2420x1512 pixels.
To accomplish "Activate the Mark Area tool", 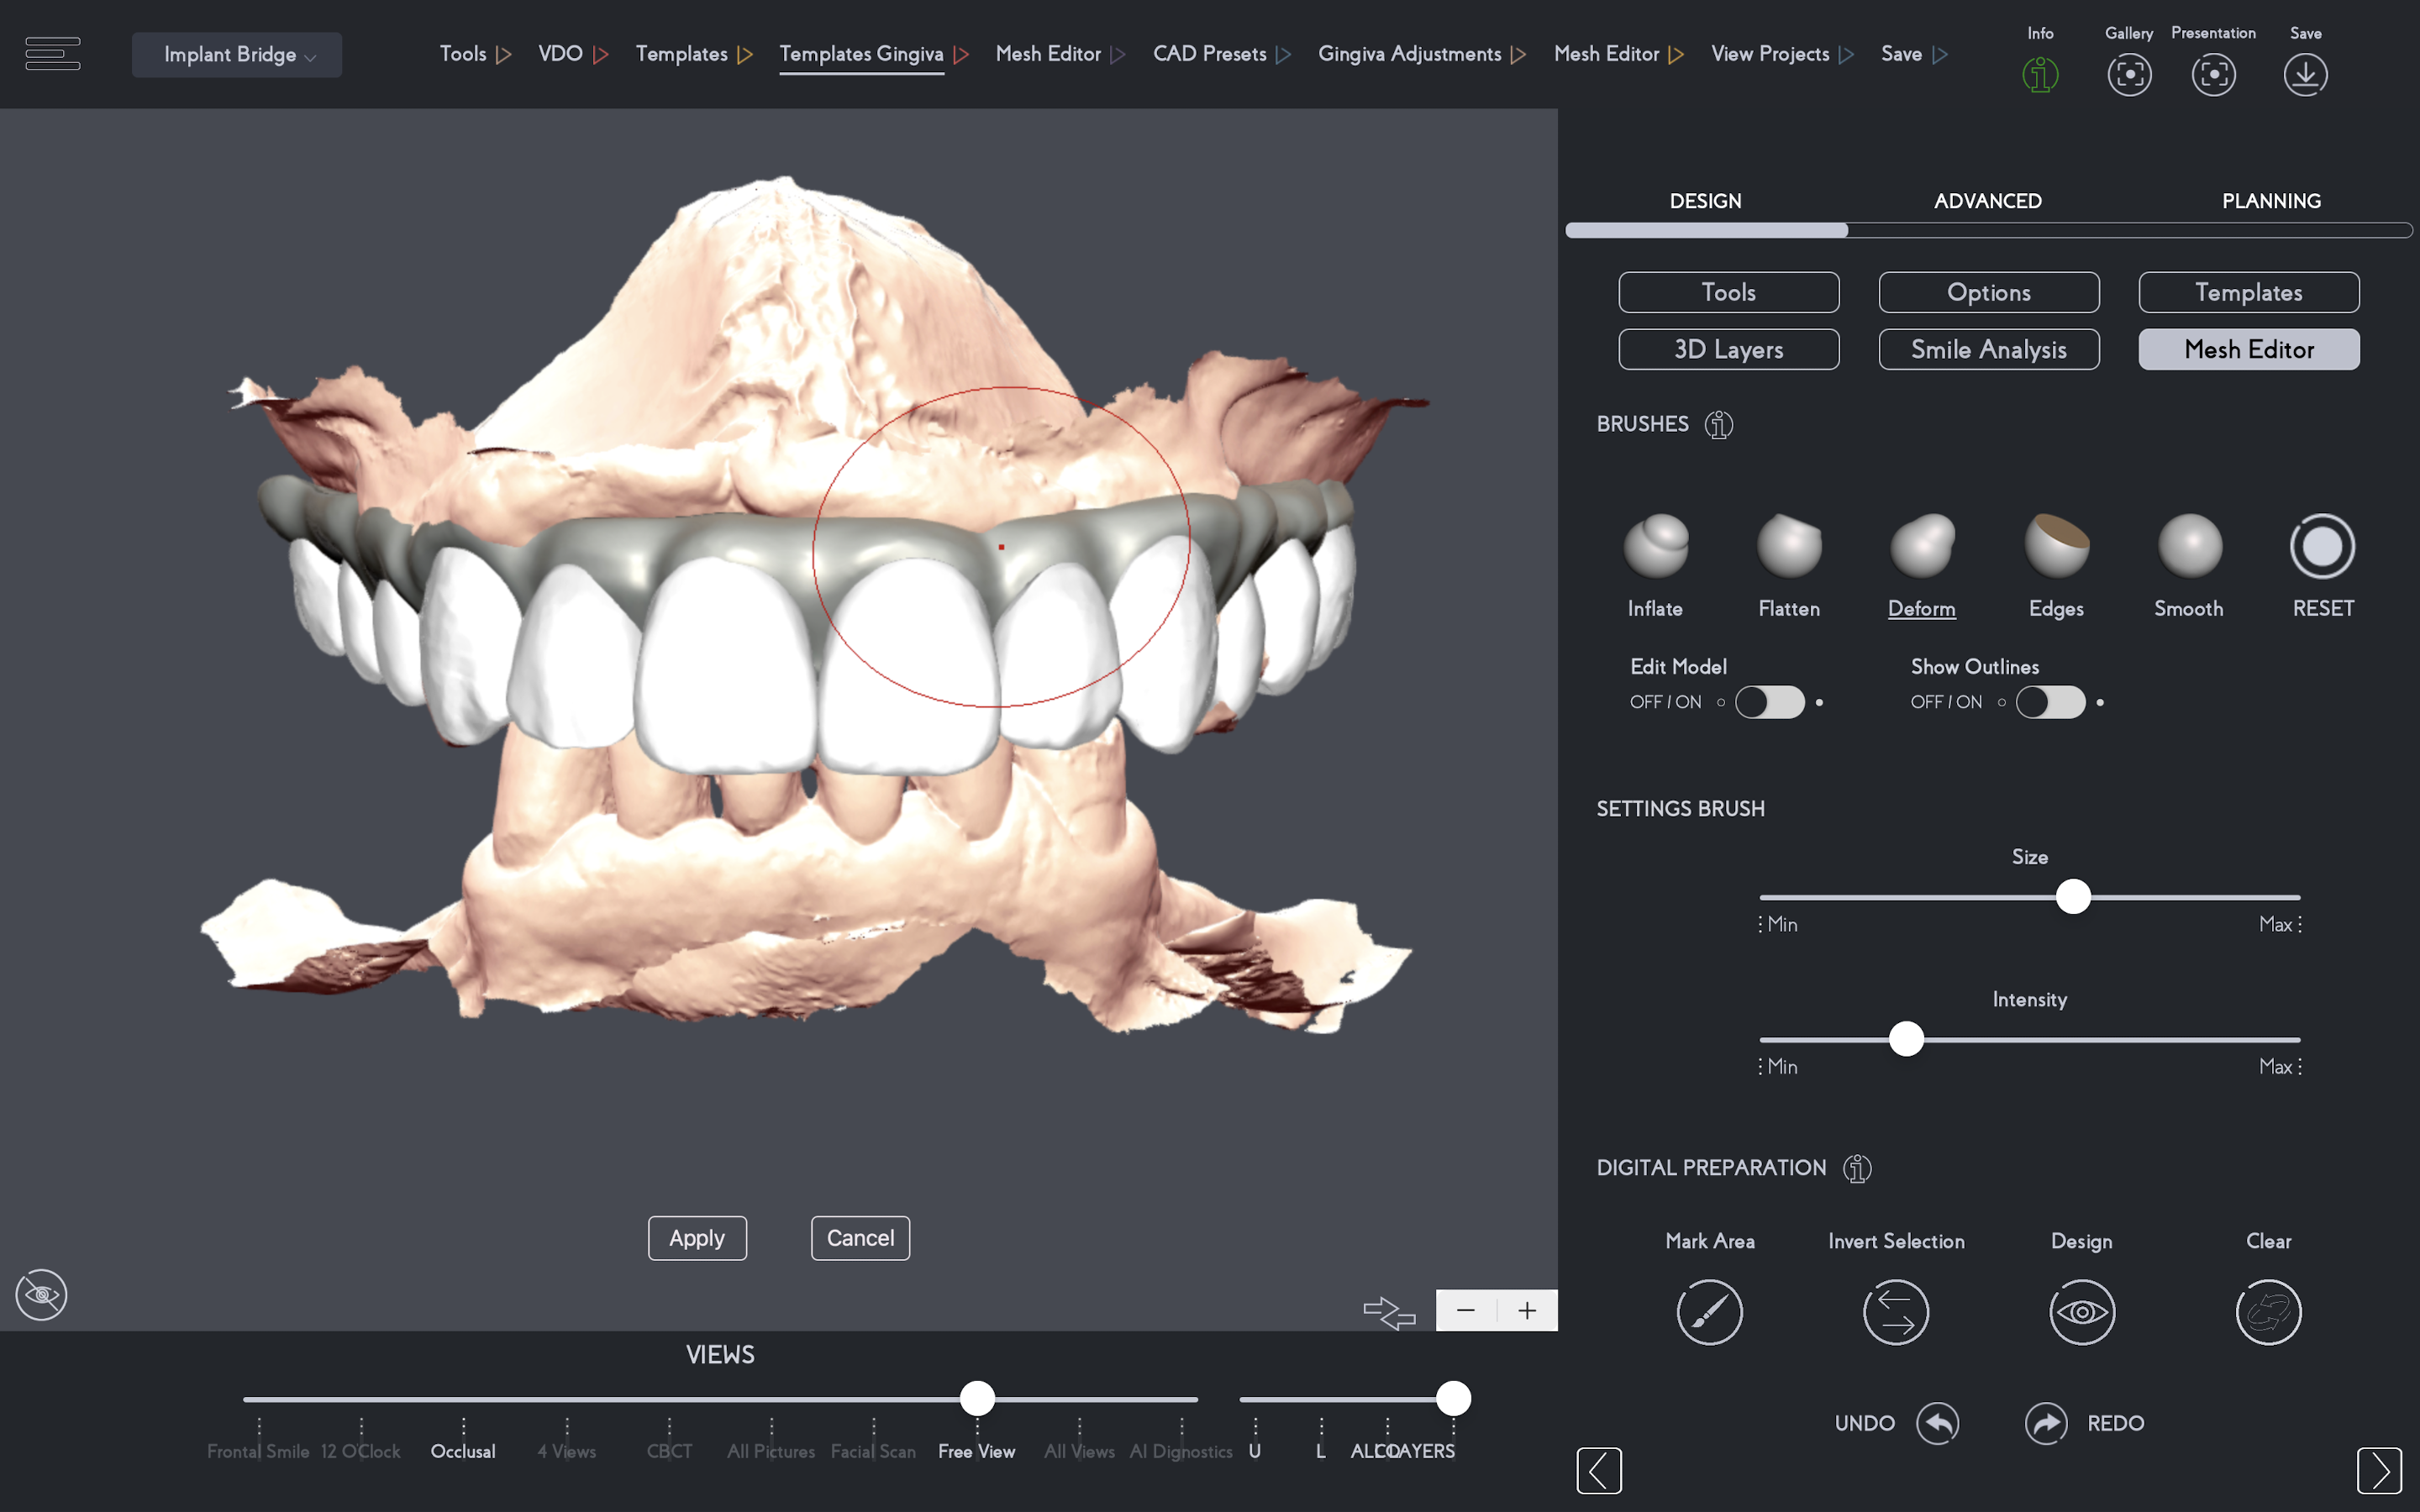I will click(x=1709, y=1311).
